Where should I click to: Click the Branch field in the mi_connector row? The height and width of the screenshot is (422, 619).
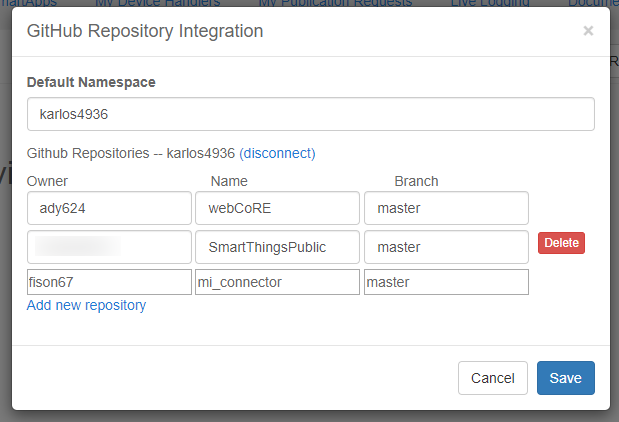tap(446, 282)
